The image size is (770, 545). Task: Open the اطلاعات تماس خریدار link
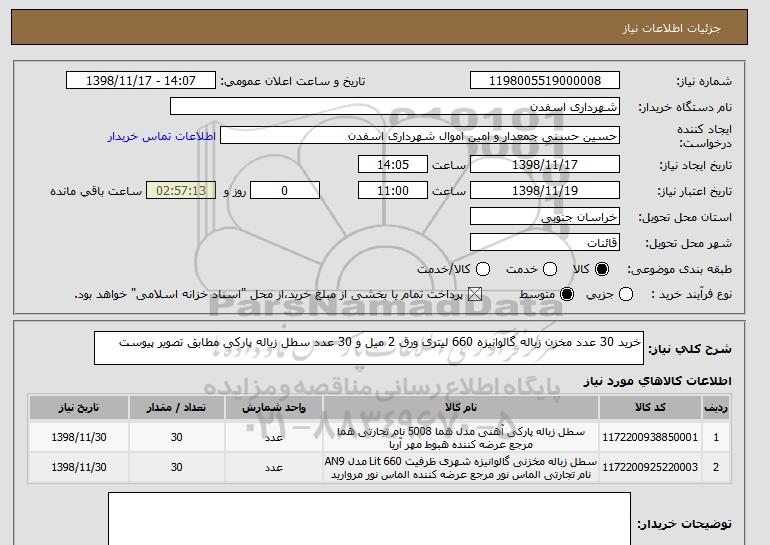click(x=162, y=136)
